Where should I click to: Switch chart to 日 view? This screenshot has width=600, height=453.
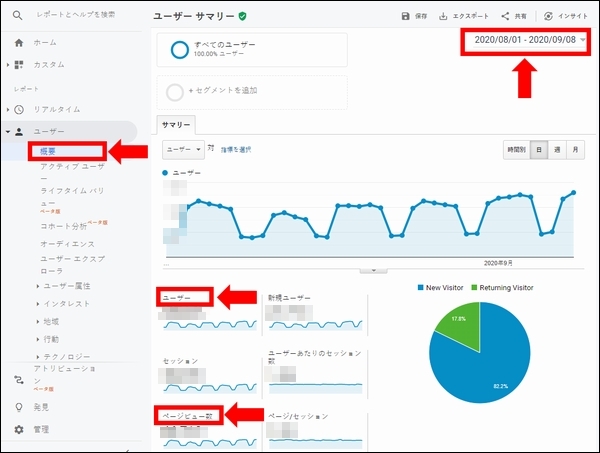(x=539, y=150)
